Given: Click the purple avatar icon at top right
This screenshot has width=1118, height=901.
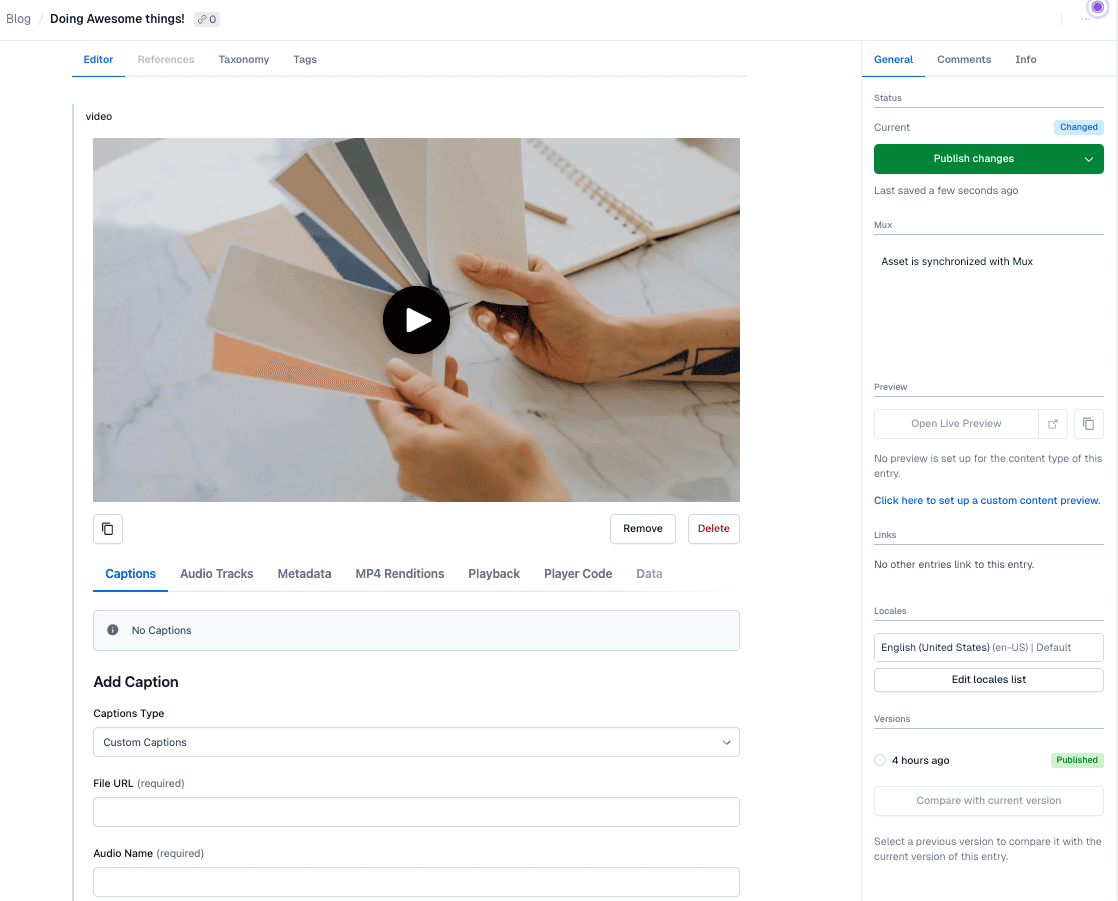Looking at the screenshot, I should tap(1097, 7).
